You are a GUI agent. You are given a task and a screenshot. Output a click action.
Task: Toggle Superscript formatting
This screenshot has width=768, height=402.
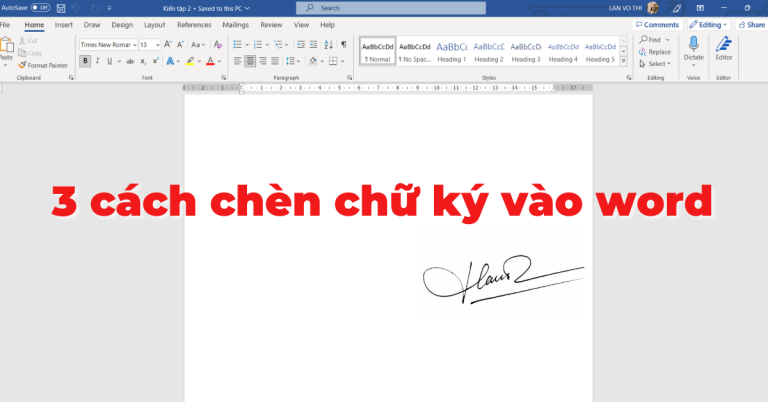point(155,61)
